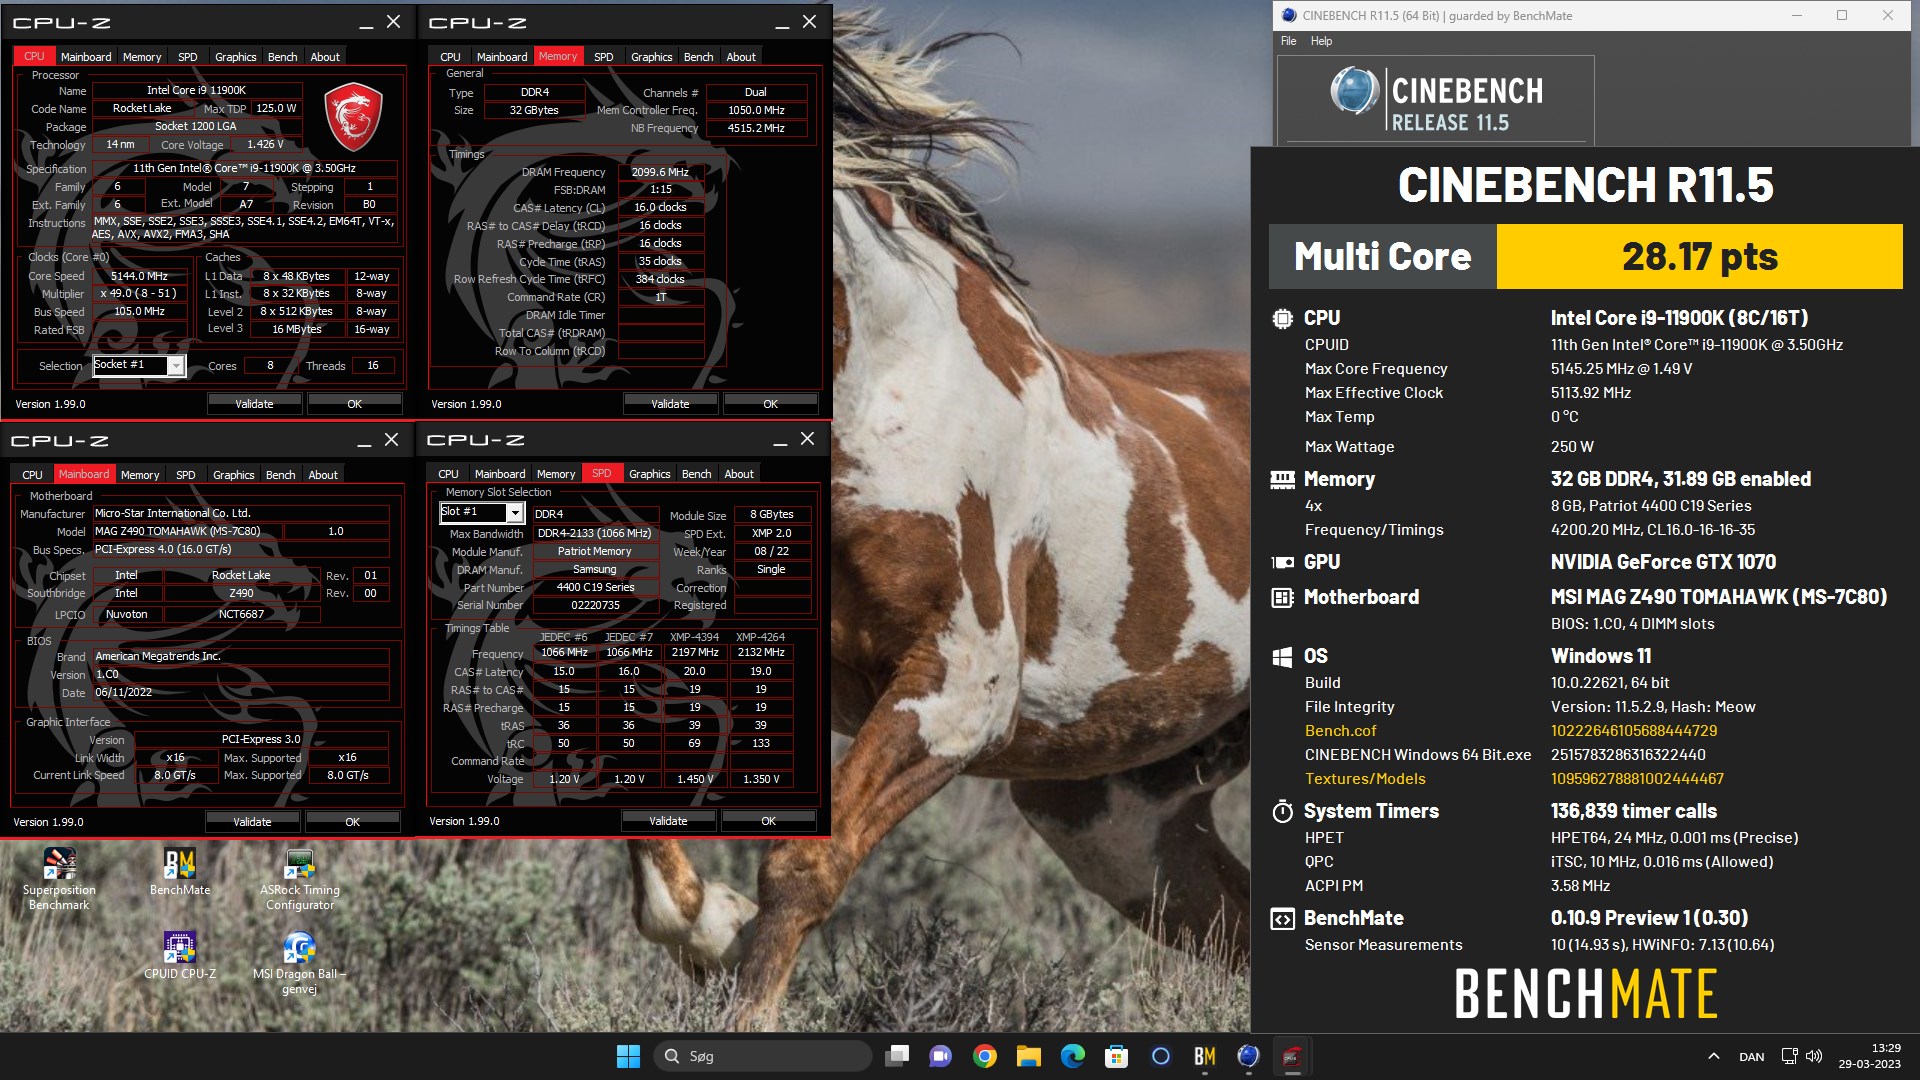Click the CPU chip icon in BenchMate panel

1282,318
